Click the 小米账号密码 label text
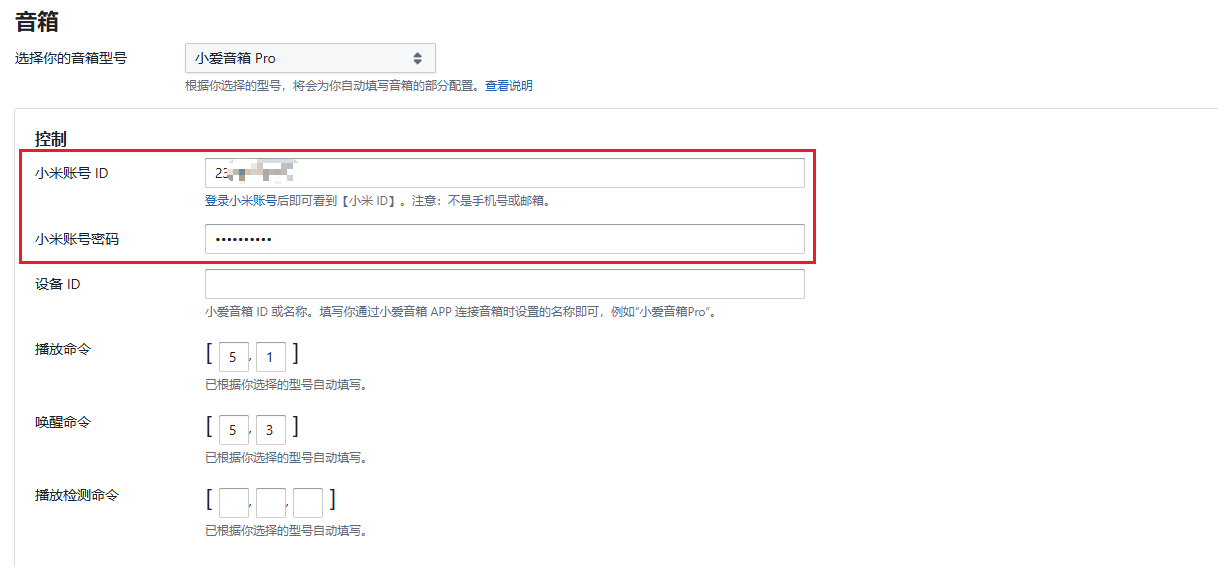The width and height of the screenshot is (1218, 567). click(x=77, y=239)
